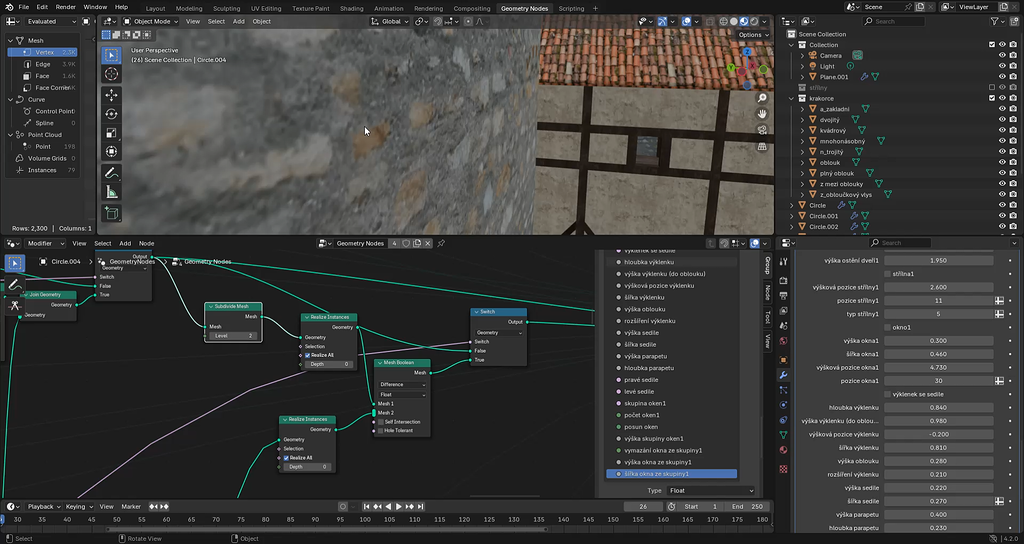Open the Modifiers wrench properties tab
Screen dimensions: 1024x544
pyautogui.click(x=784, y=375)
